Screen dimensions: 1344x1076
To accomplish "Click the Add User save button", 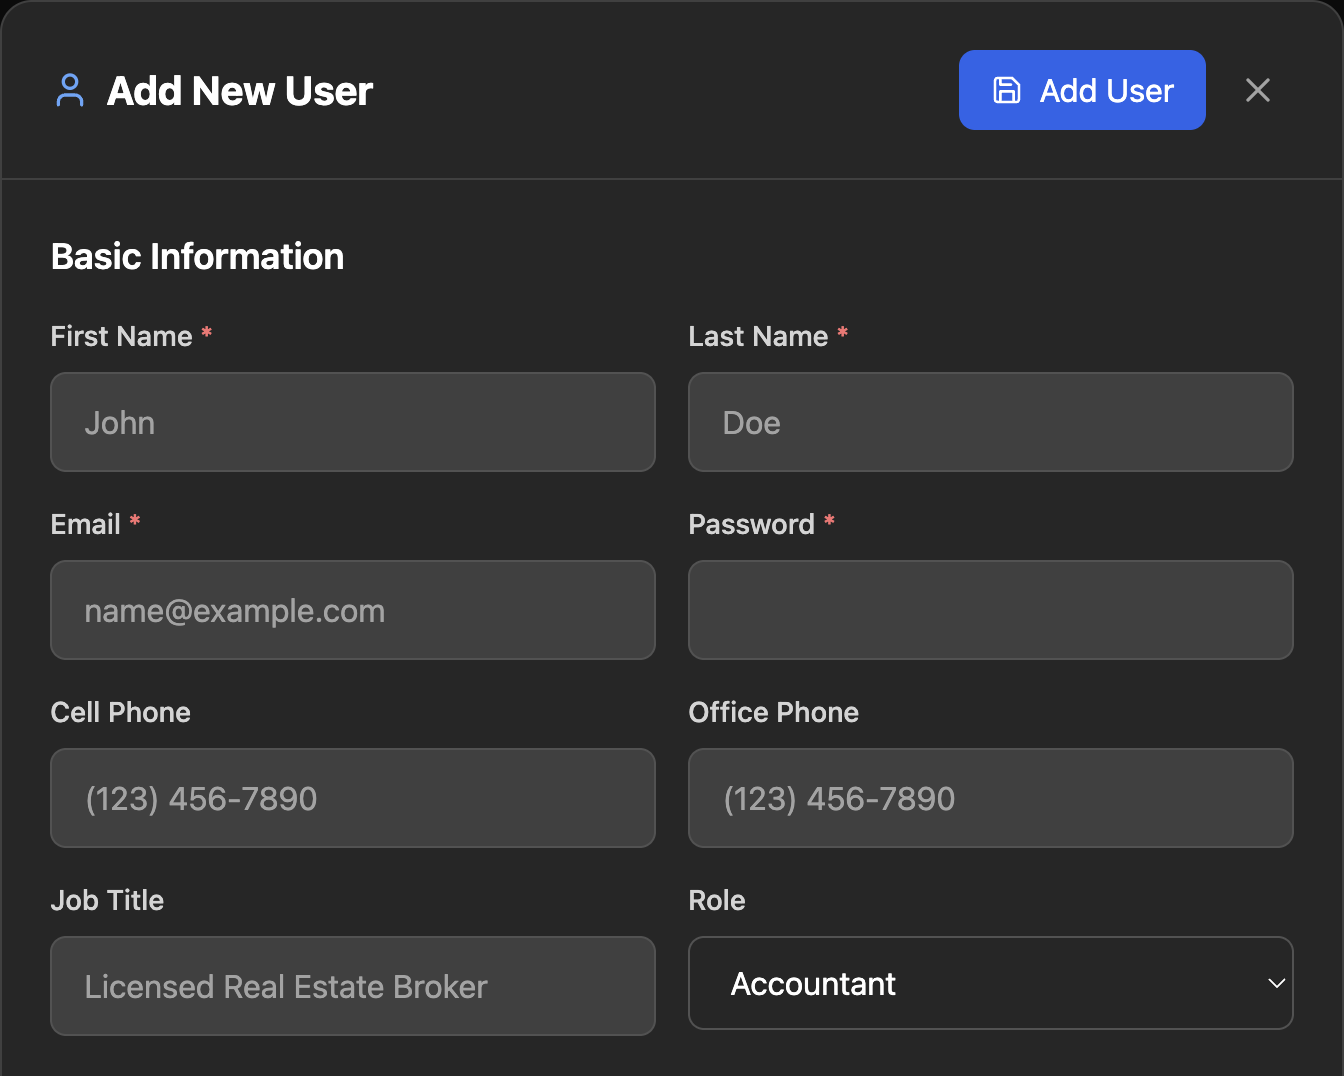I will tap(1082, 90).
